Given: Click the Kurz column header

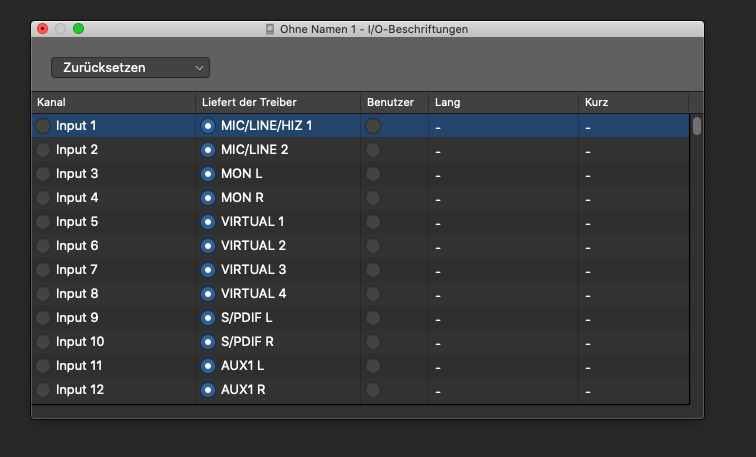Looking at the screenshot, I should tap(632, 103).
